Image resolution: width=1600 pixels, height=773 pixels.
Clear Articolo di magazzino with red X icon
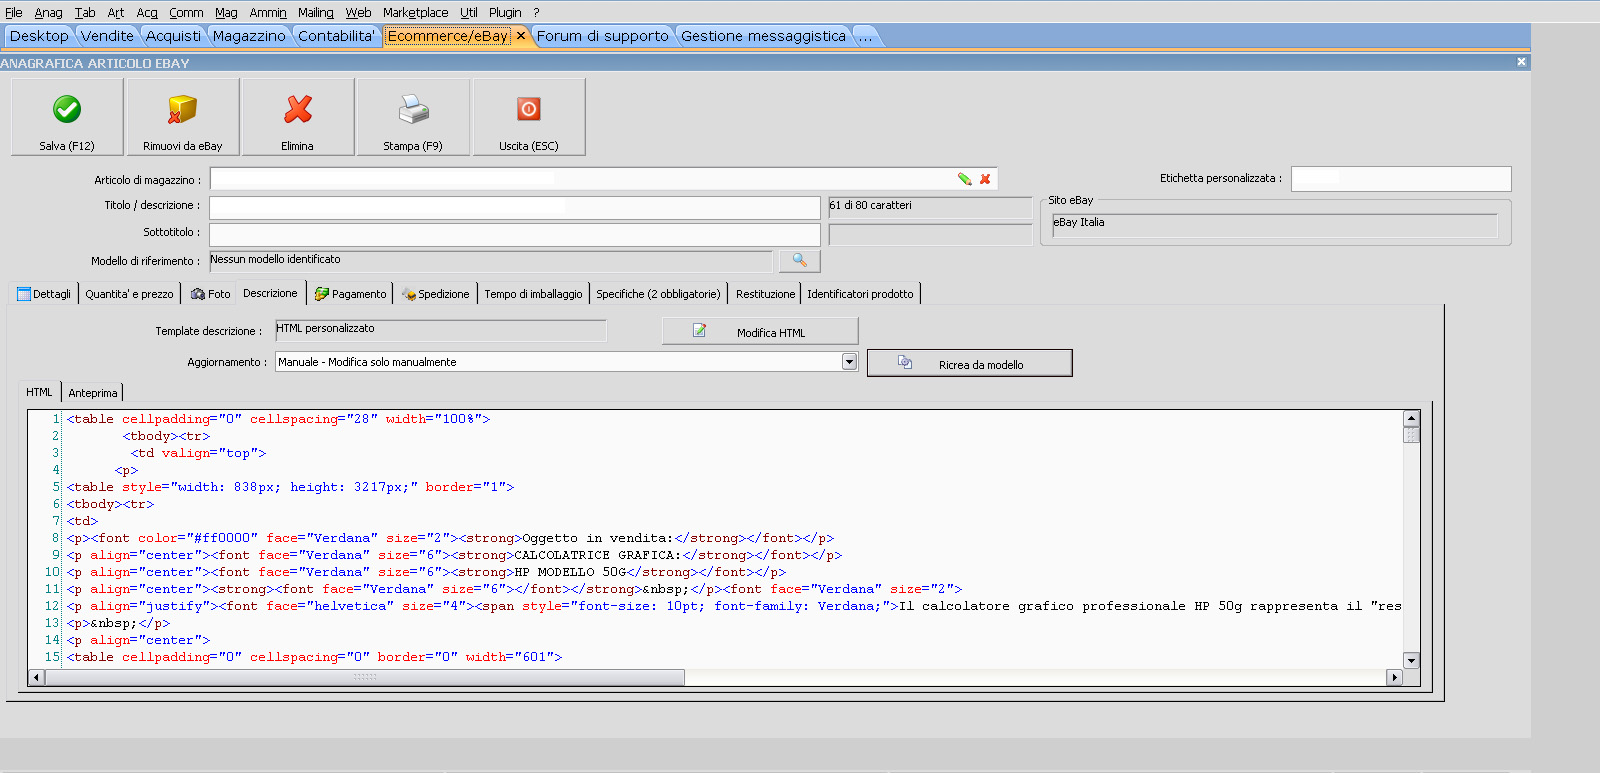pyautogui.click(x=985, y=179)
